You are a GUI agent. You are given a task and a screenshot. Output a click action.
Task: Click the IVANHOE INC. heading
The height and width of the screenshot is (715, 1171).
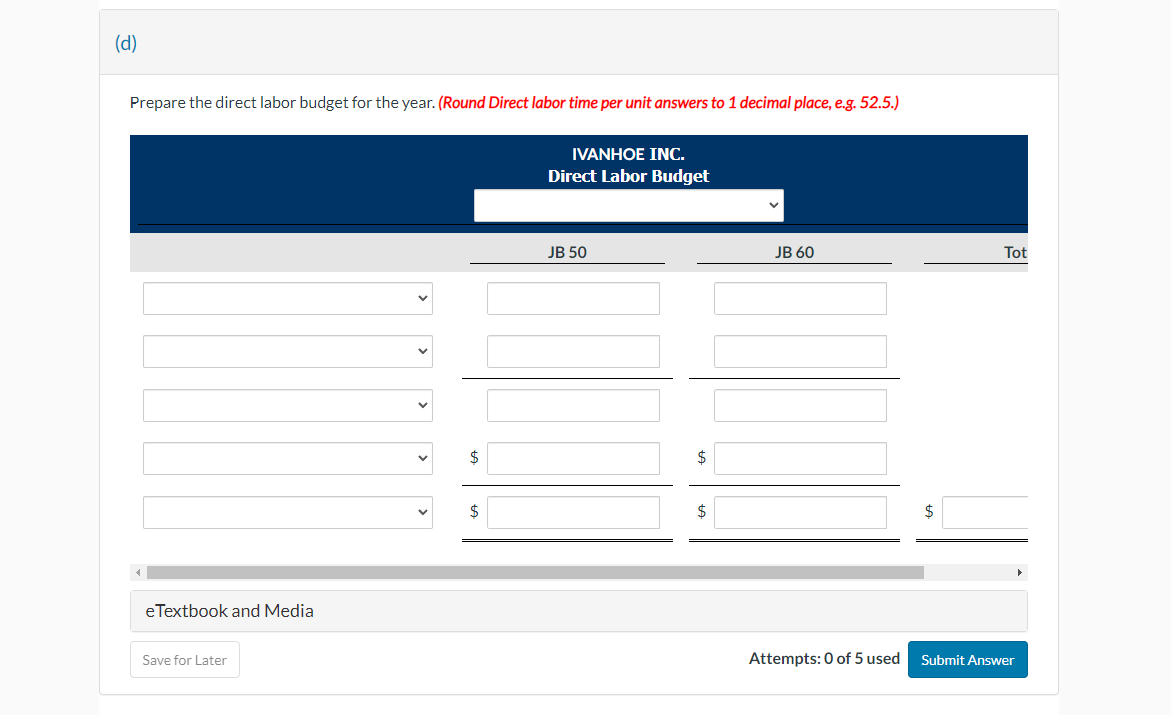[x=628, y=154]
